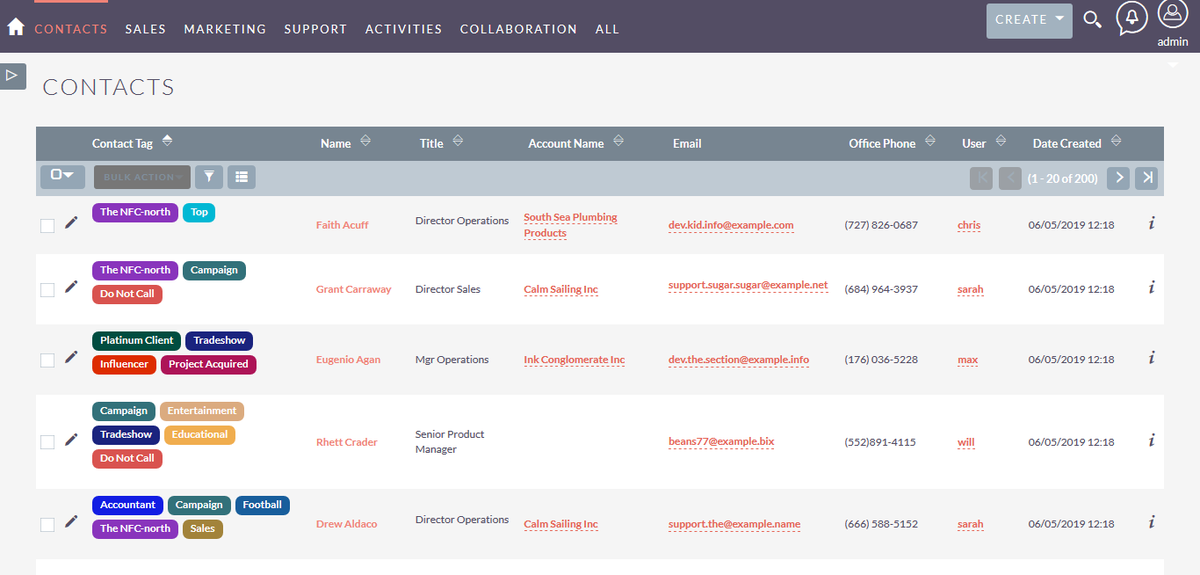
Task: Click the Educational tag for Rhett Crader
Action: (200, 435)
